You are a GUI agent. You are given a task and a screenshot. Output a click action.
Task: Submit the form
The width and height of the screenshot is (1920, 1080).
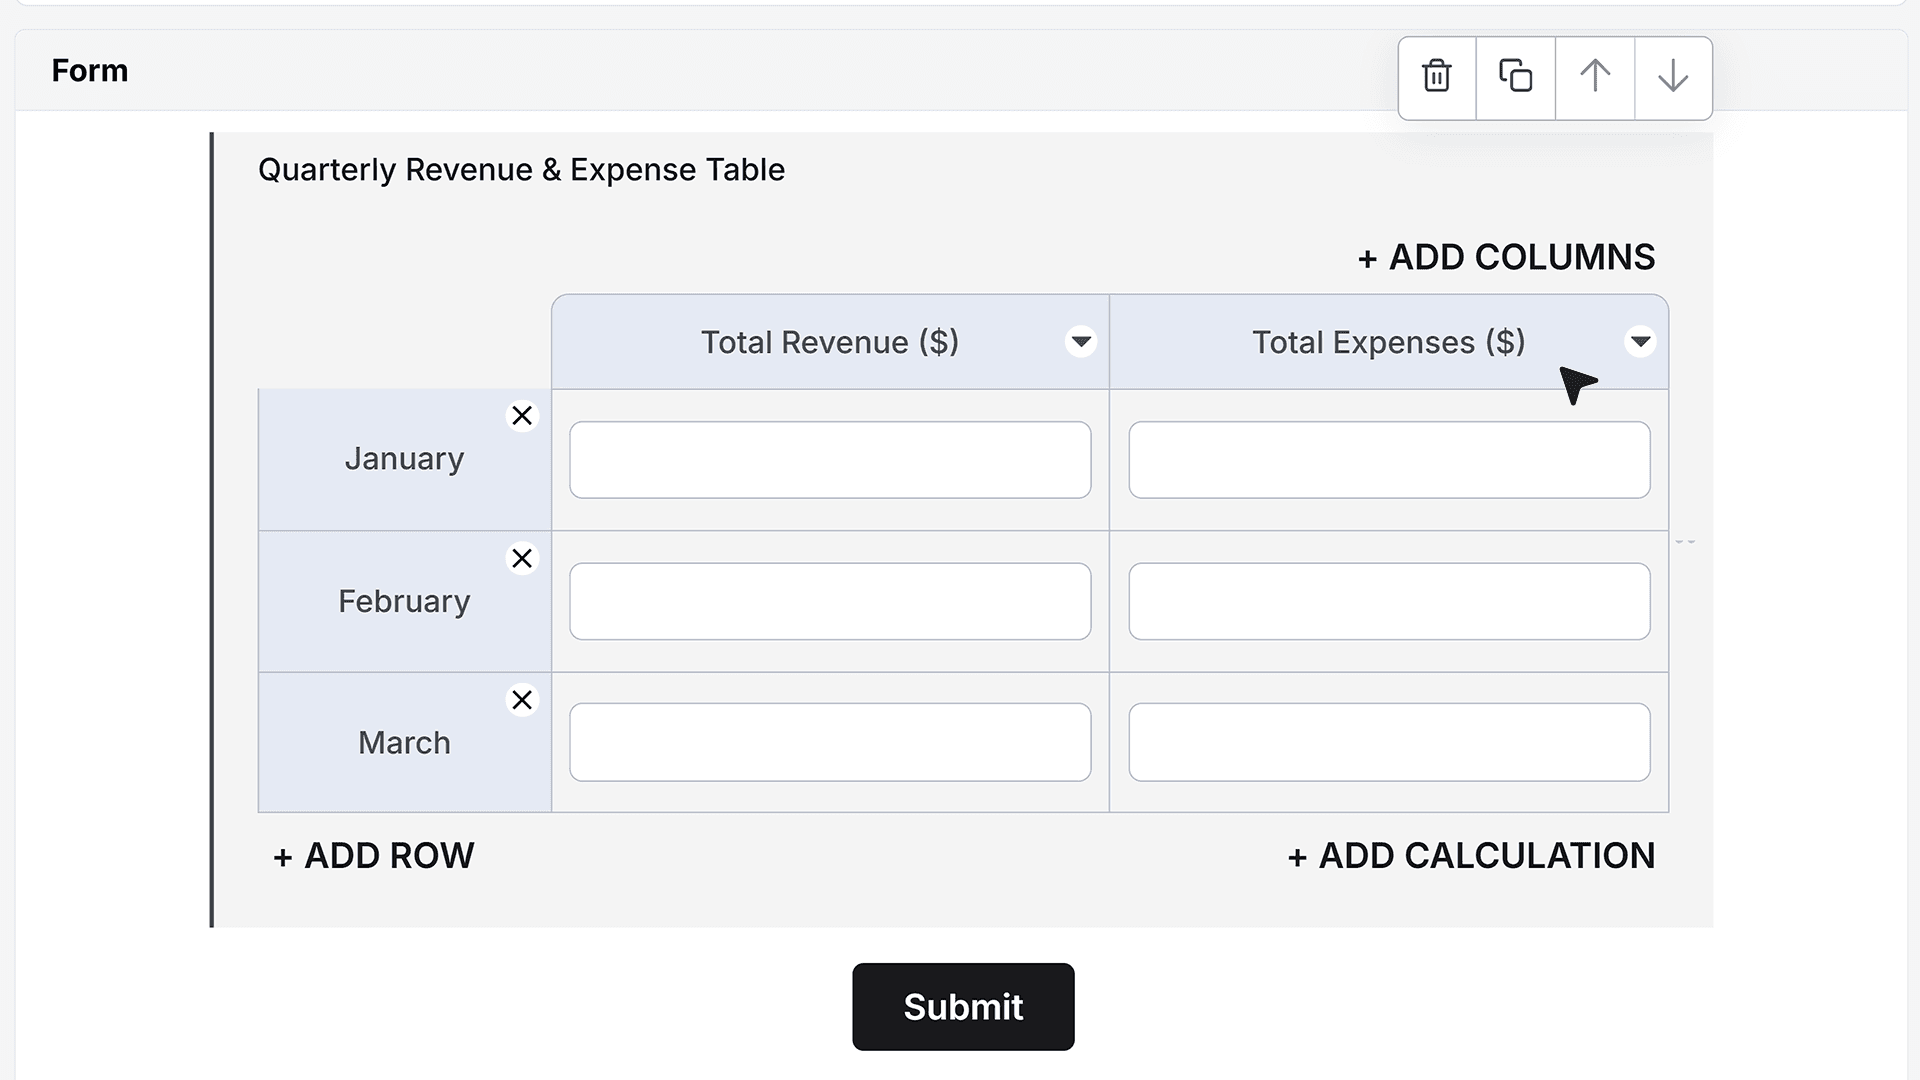coord(963,1007)
